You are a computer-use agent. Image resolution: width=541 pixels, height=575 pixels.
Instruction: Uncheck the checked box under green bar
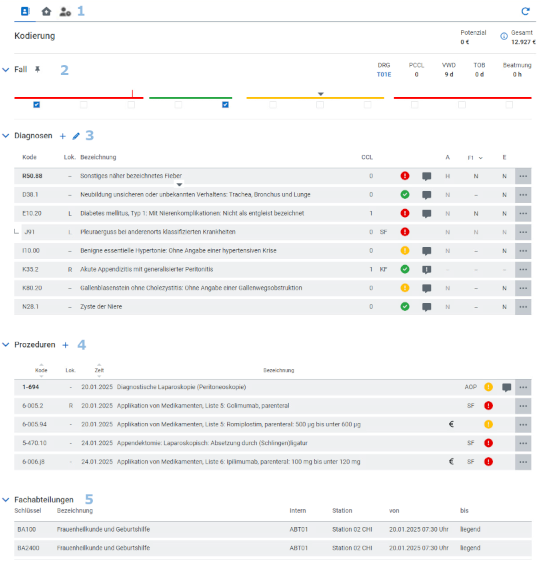click(225, 105)
